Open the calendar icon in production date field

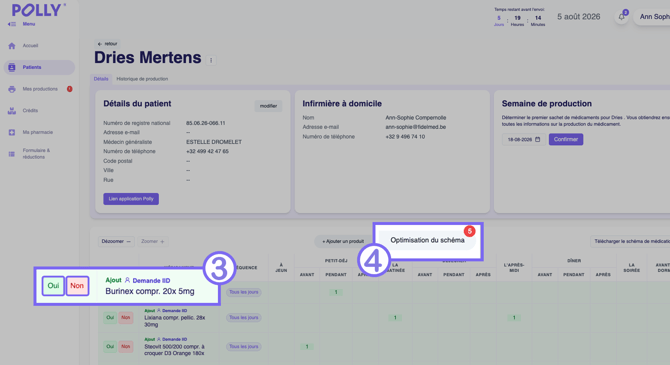(x=538, y=139)
